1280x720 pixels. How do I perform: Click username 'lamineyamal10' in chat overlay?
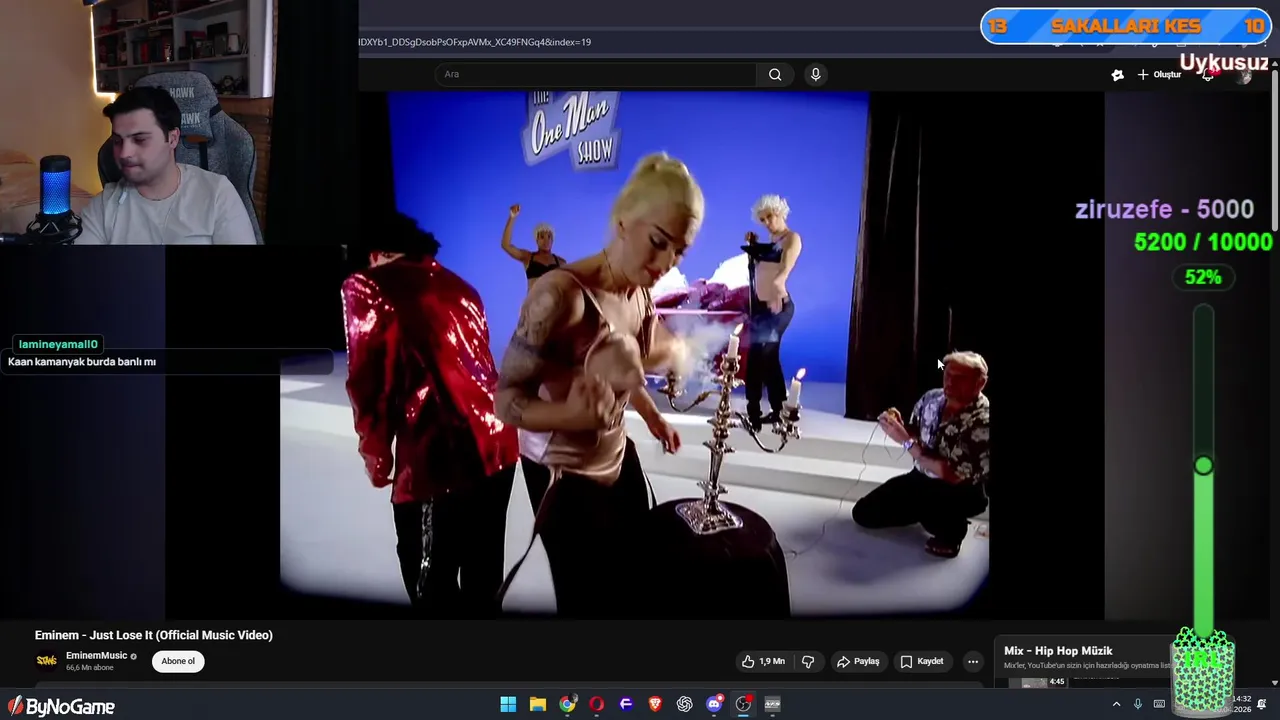tap(58, 344)
